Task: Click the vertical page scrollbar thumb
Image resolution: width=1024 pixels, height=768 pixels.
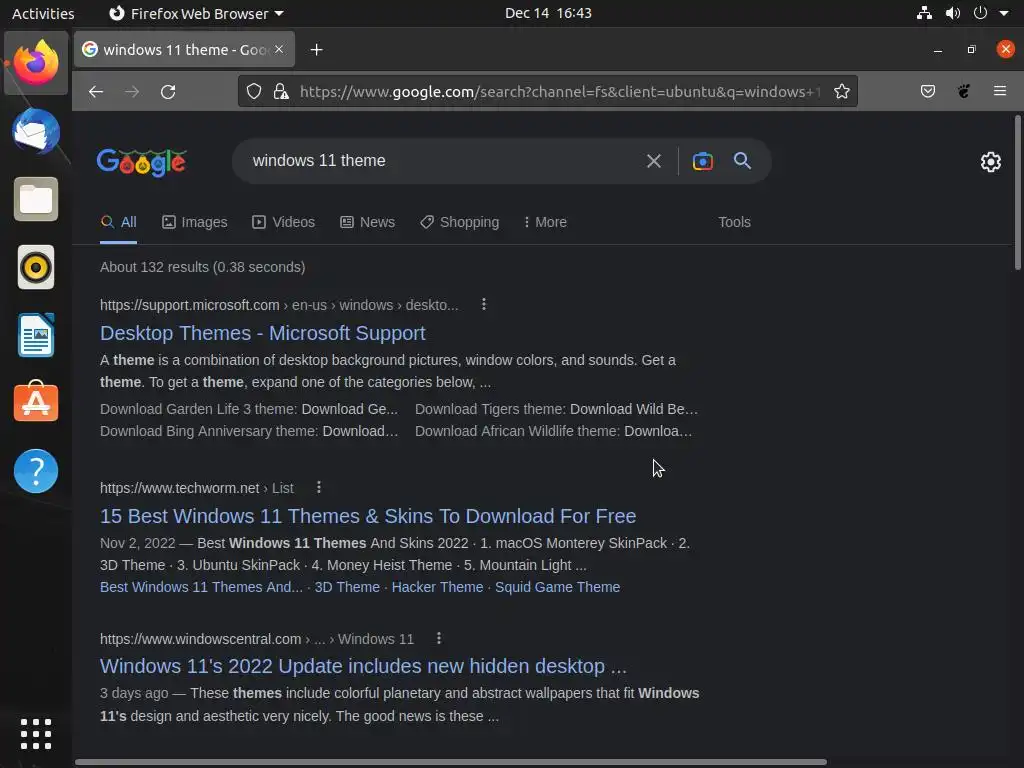Action: (x=1017, y=193)
